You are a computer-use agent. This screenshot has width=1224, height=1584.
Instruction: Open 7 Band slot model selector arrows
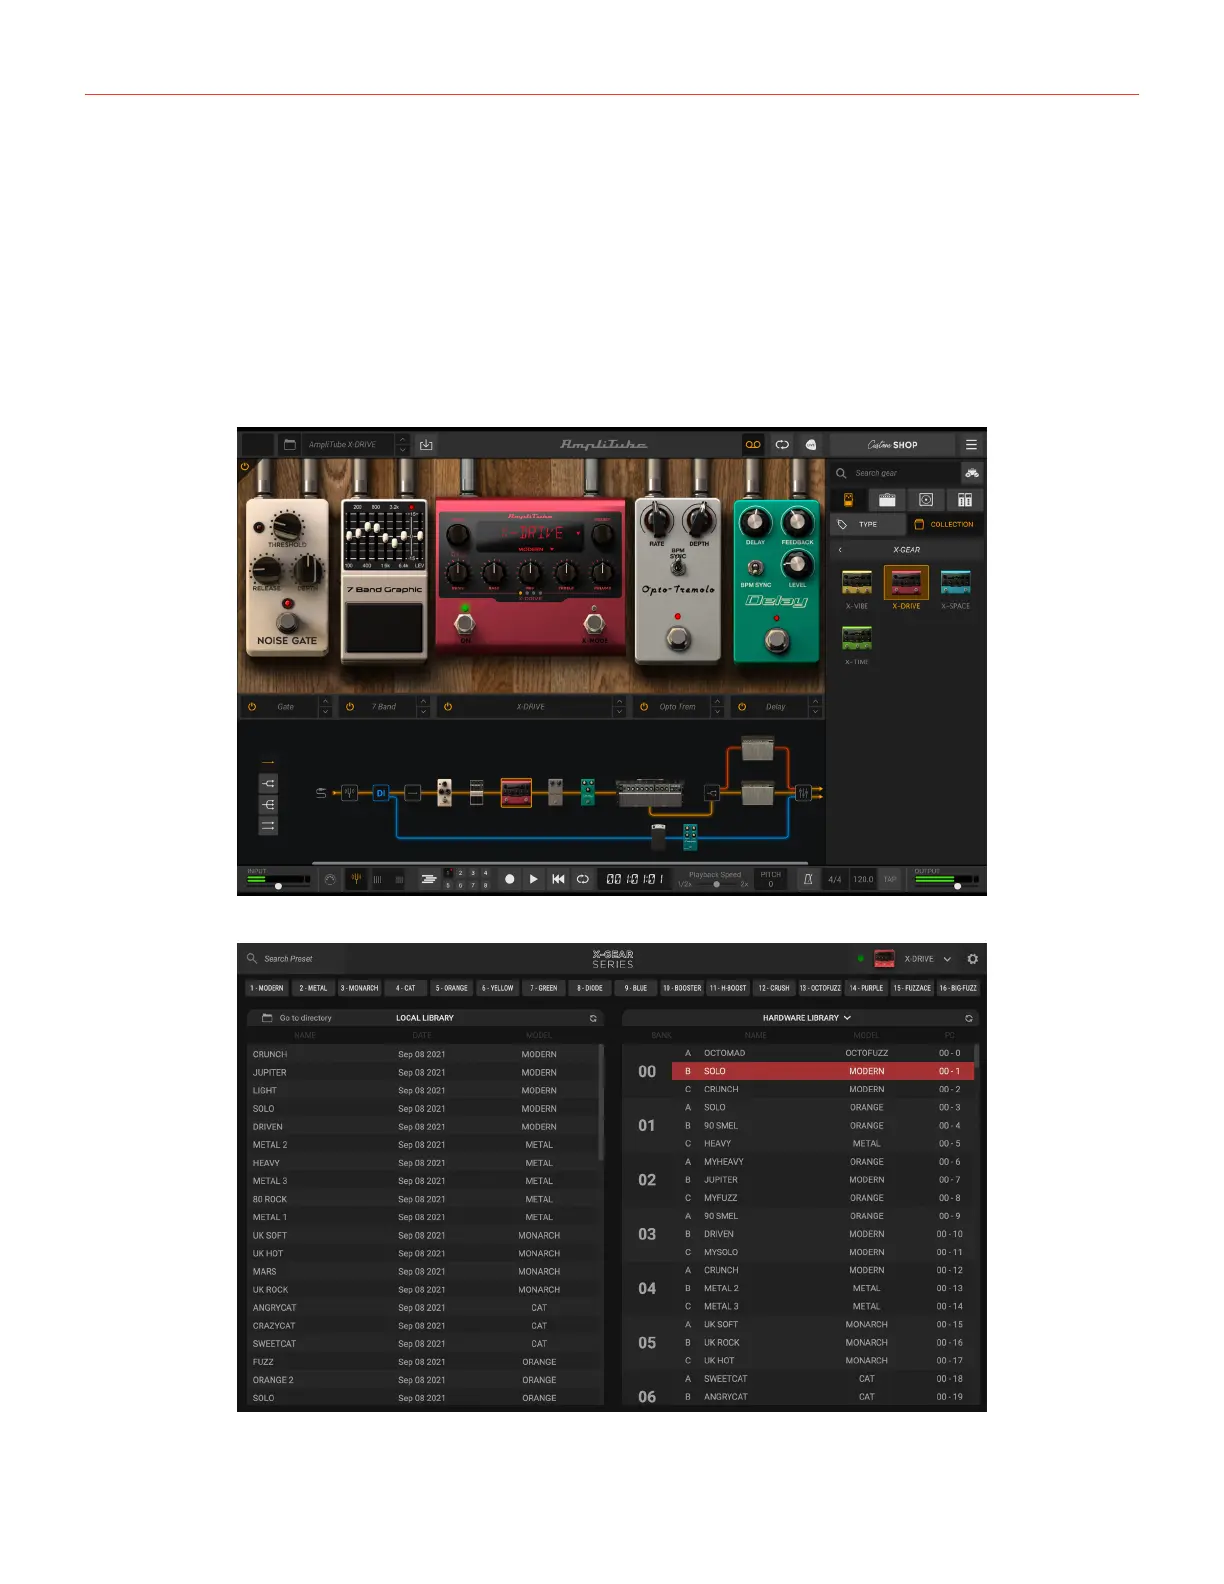(x=423, y=707)
